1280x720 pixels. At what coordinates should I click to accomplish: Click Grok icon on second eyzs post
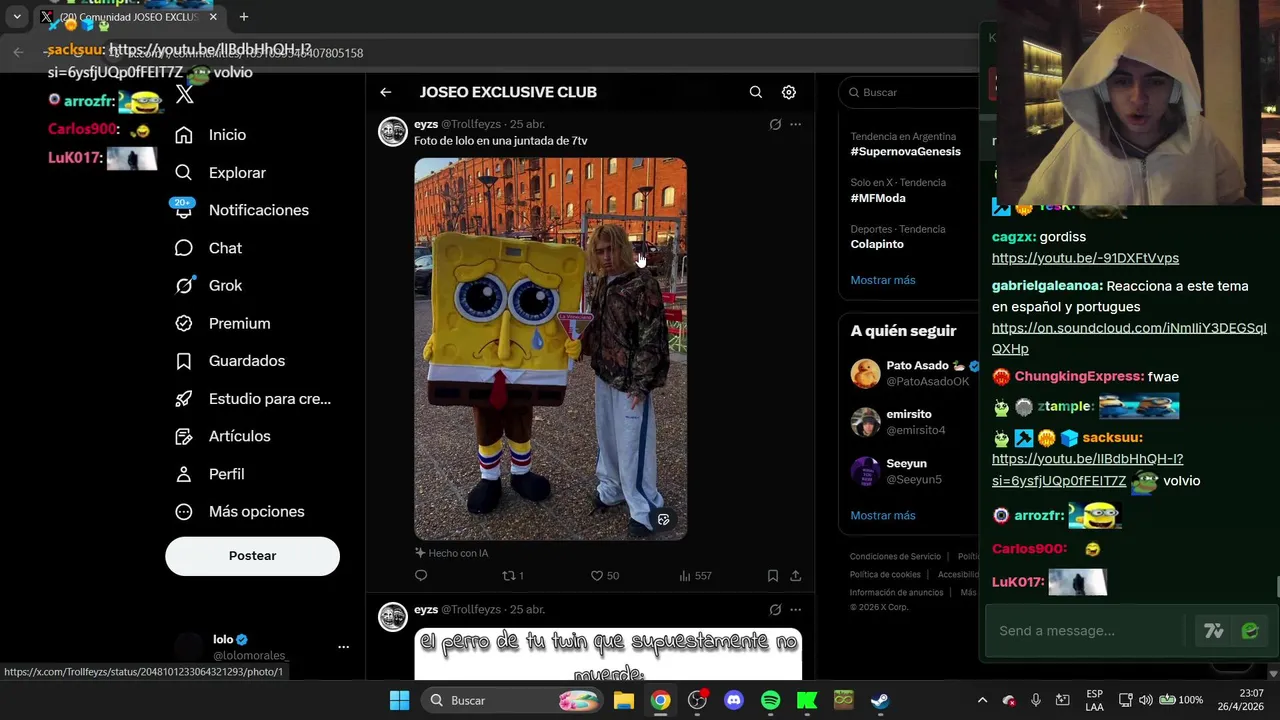tap(775, 610)
